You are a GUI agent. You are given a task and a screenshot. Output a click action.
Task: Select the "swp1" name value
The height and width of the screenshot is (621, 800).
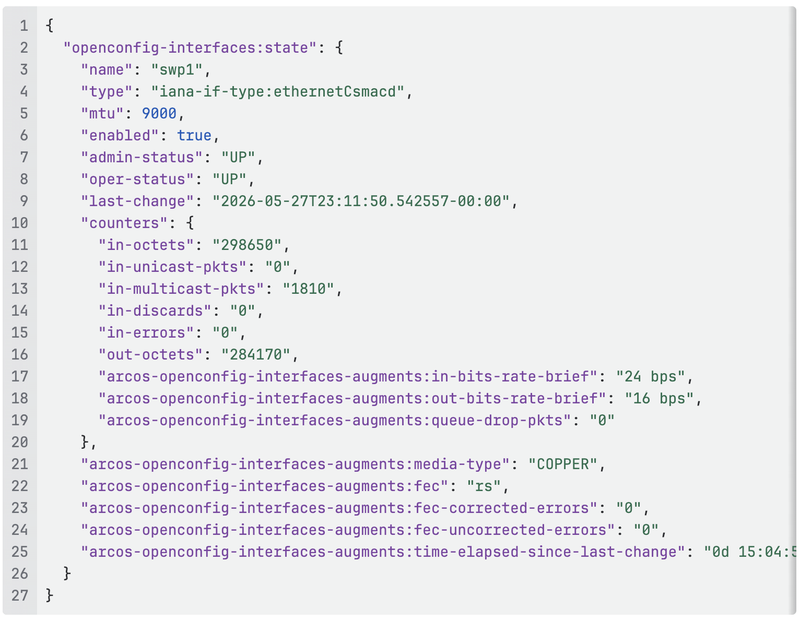(177, 69)
